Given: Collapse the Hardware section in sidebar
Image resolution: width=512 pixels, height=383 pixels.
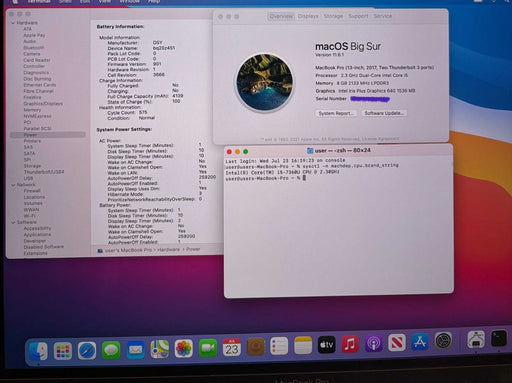Looking at the screenshot, I should 13,23.
